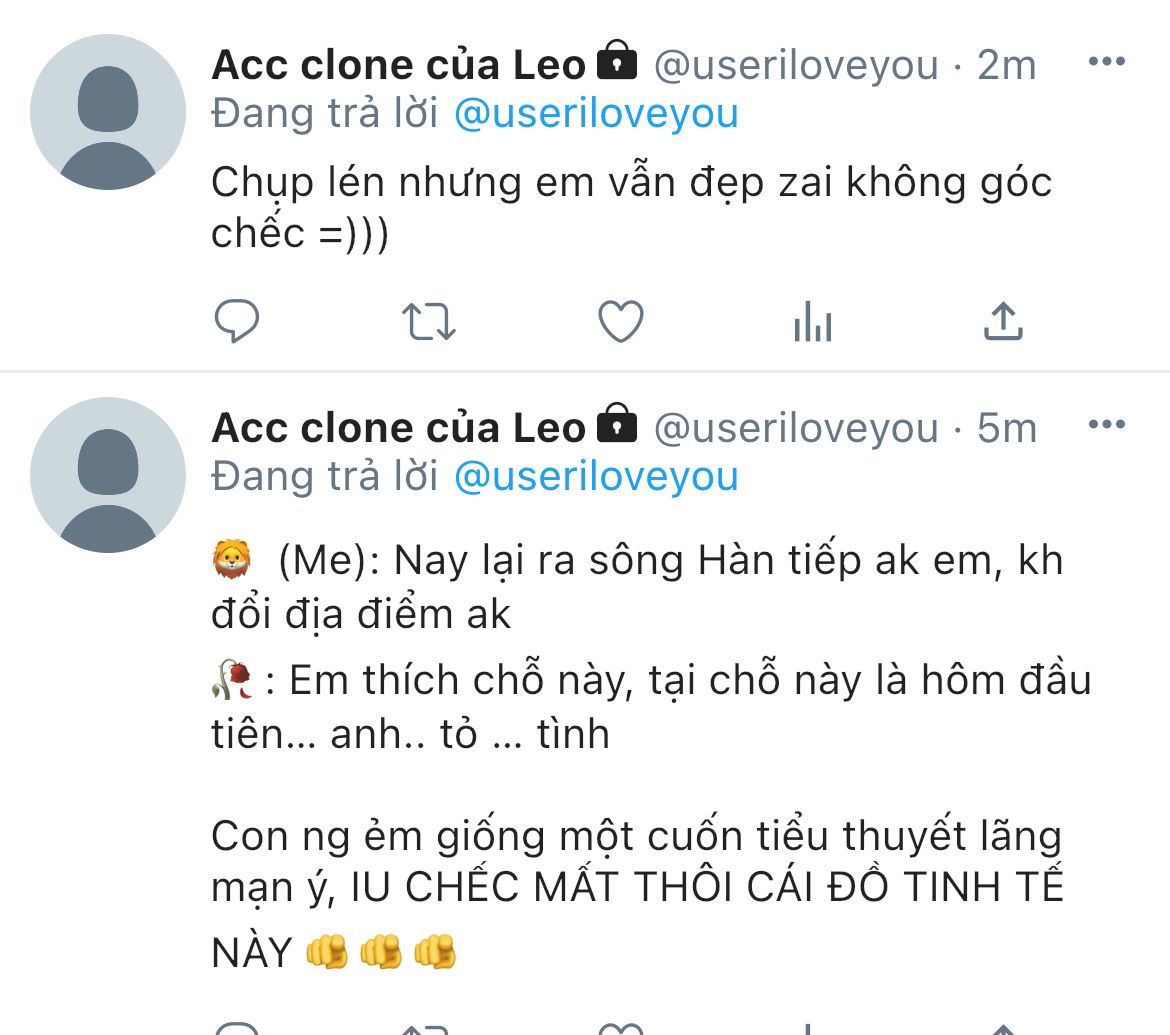This screenshot has height=1035, width=1170.
Task: Tap blue @useriloveyou mention in the 5m tweet
Action: point(596,477)
